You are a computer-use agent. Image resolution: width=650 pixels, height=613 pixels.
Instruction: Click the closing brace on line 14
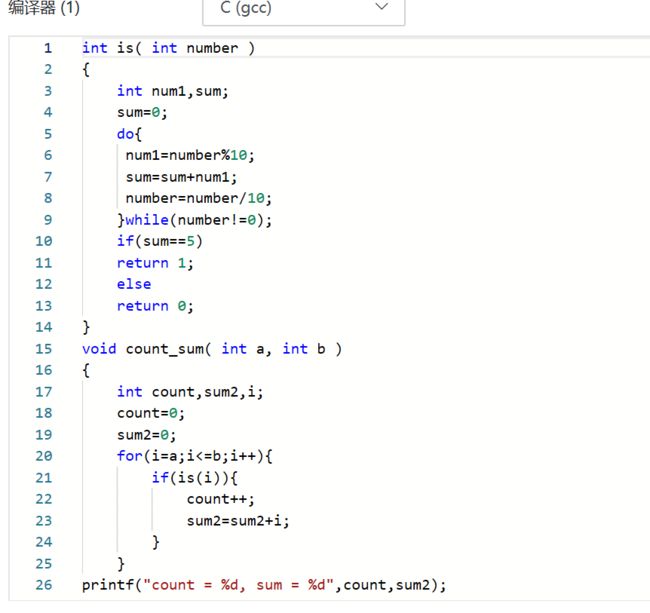pos(86,327)
